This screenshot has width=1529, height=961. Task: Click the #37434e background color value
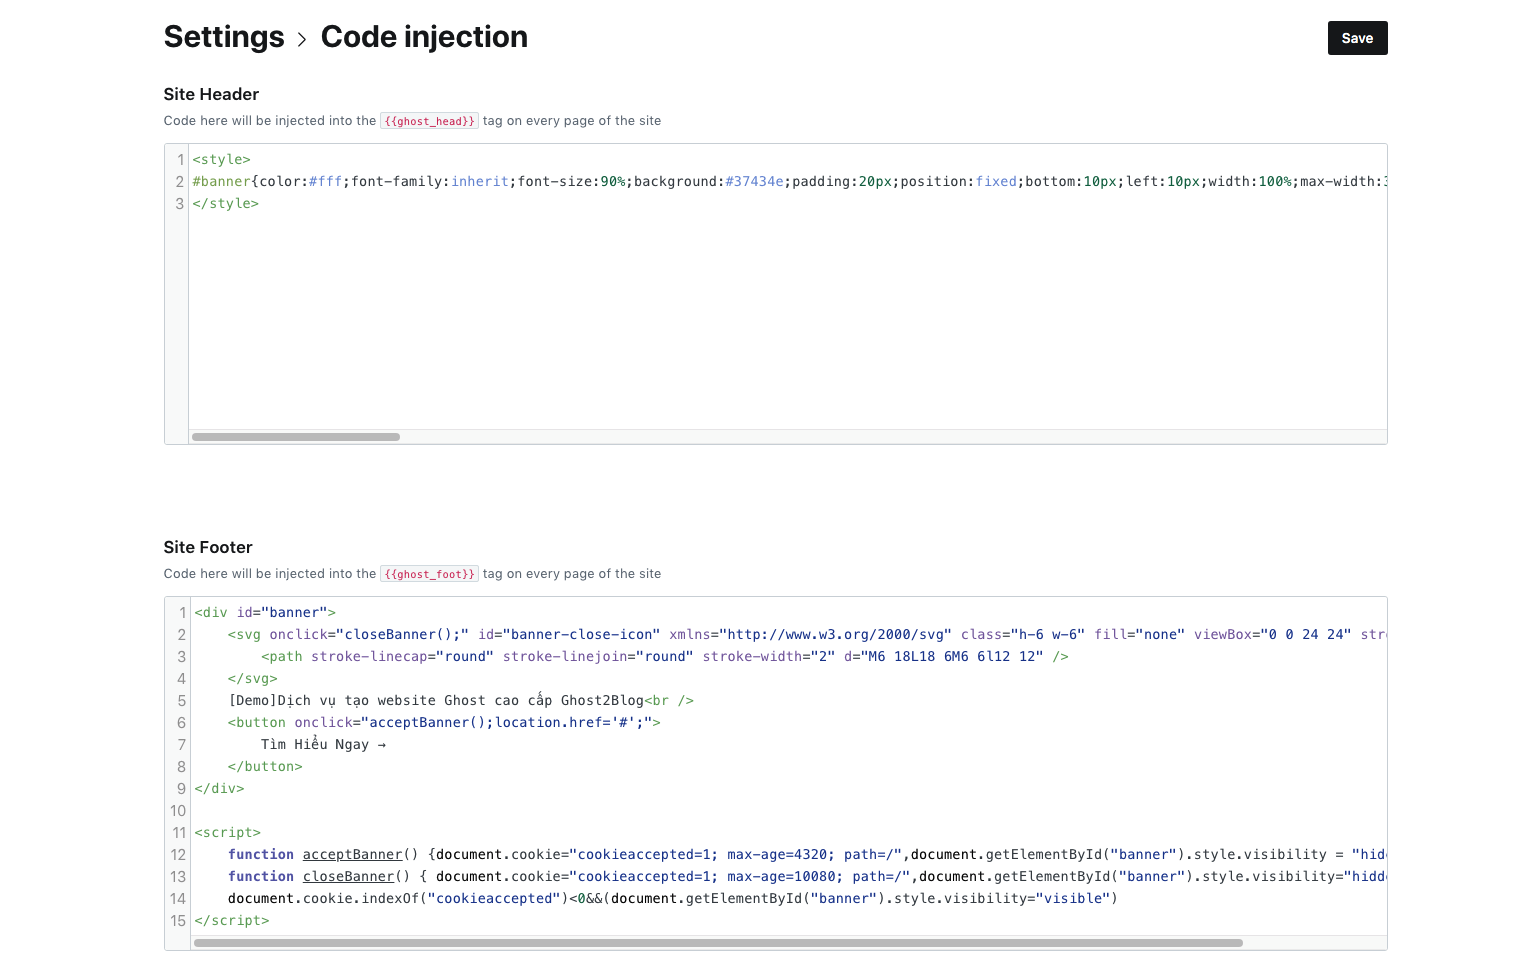pos(754,181)
